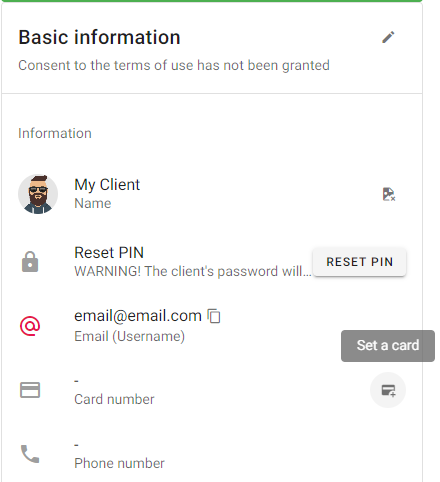
Task: Click the email@email.com address text
Action: tap(138, 316)
